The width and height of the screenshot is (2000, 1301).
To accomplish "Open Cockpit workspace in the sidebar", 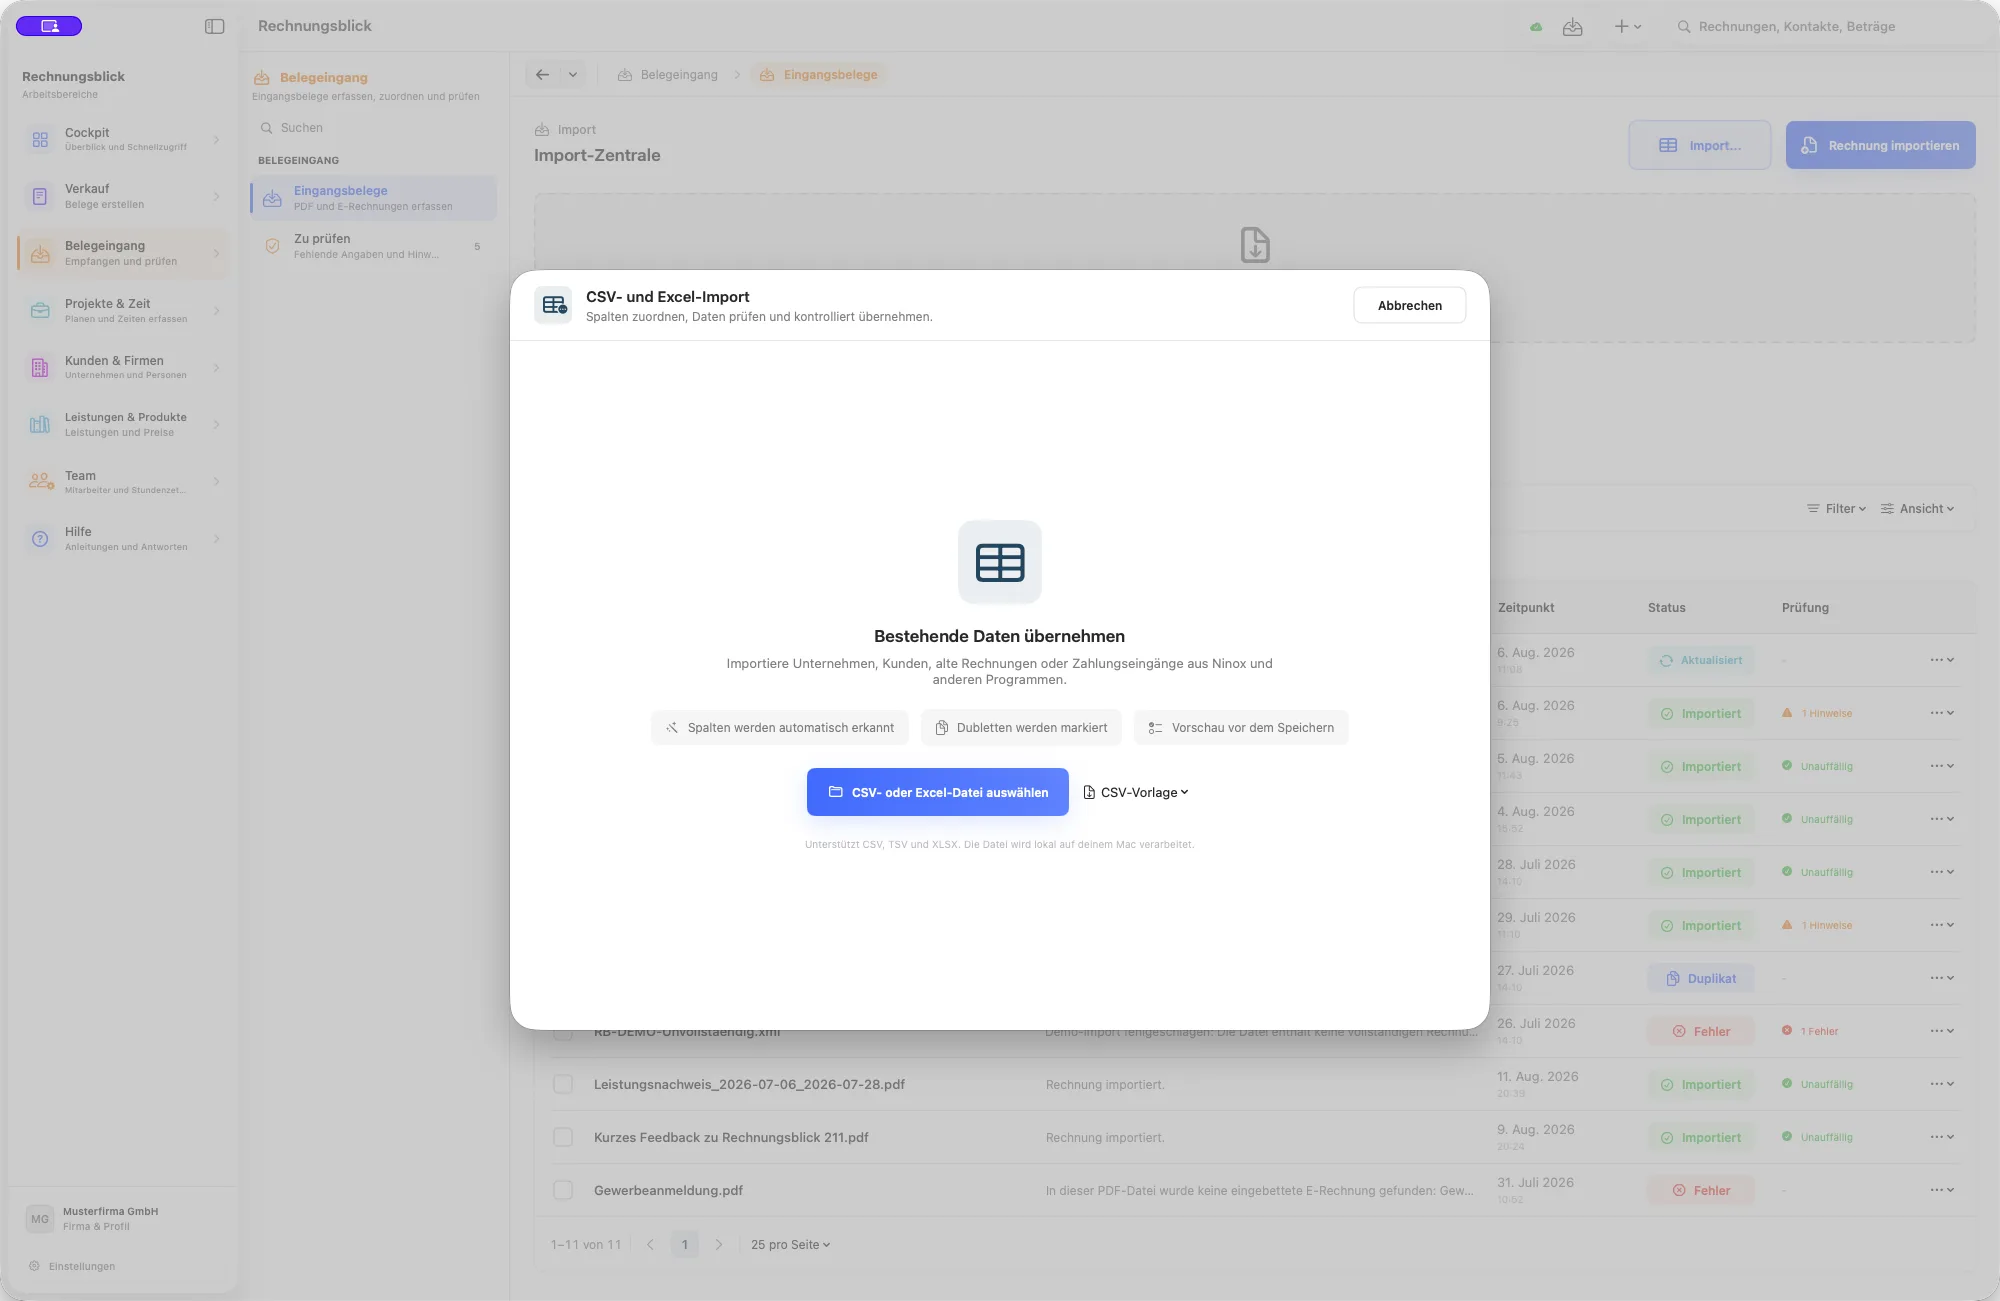I will pos(122,139).
